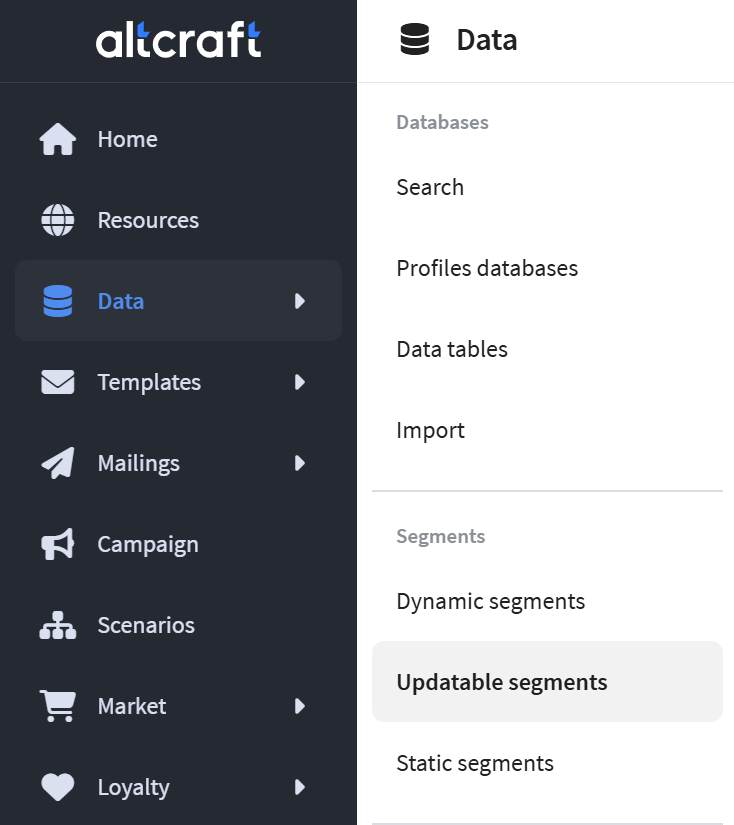
Task: Expand the Mailings submenu arrow
Action: point(300,463)
